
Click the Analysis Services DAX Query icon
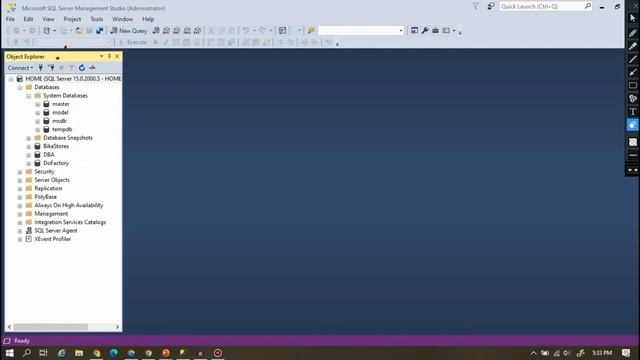197,31
